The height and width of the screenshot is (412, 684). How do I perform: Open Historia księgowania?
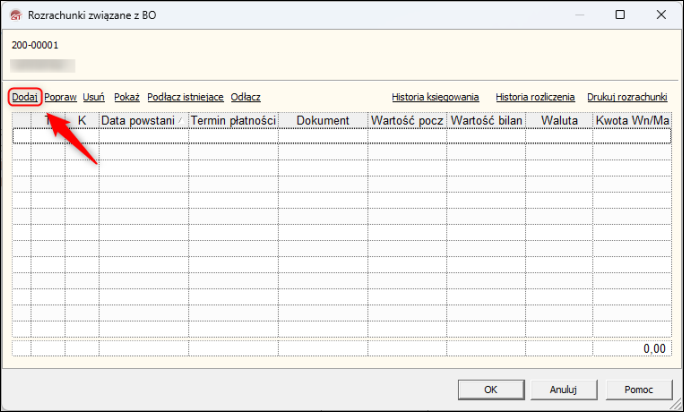435,97
